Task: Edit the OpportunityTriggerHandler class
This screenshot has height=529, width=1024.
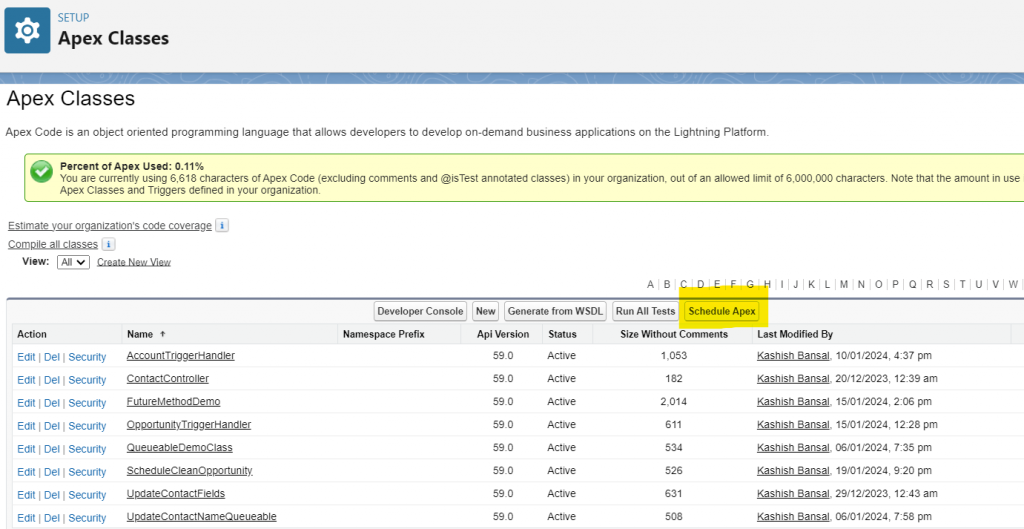Action: tap(26, 425)
